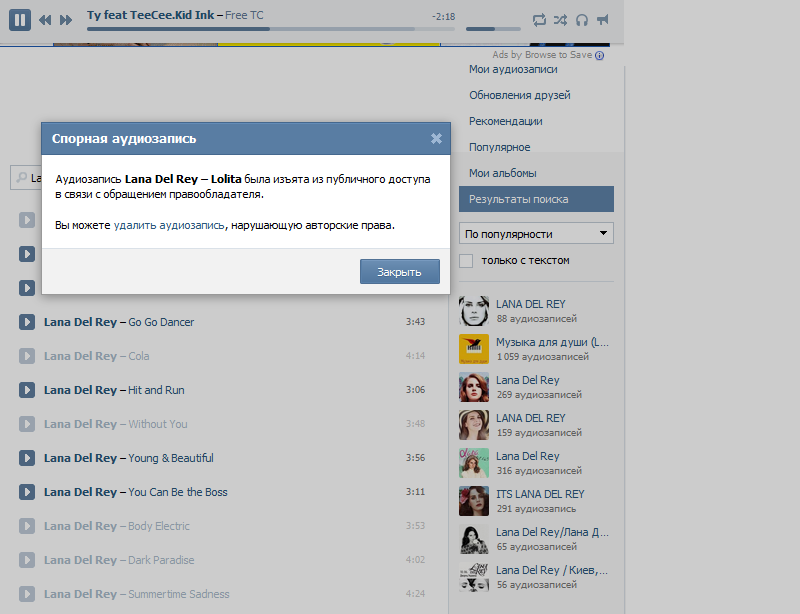Screen dimensions: 800x614
Task: Pause the currently playing track
Action: tap(20, 19)
